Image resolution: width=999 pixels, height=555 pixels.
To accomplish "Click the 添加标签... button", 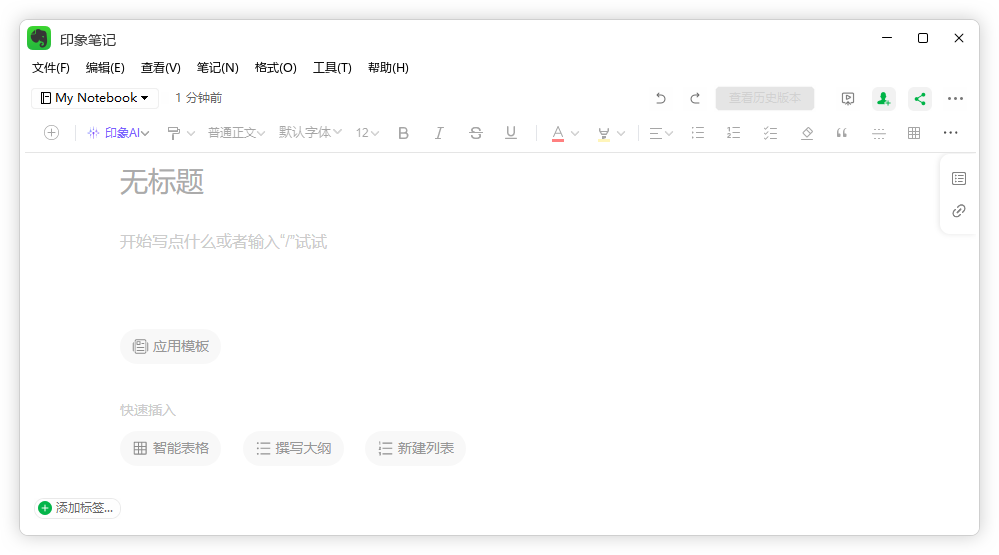I will pos(77,508).
